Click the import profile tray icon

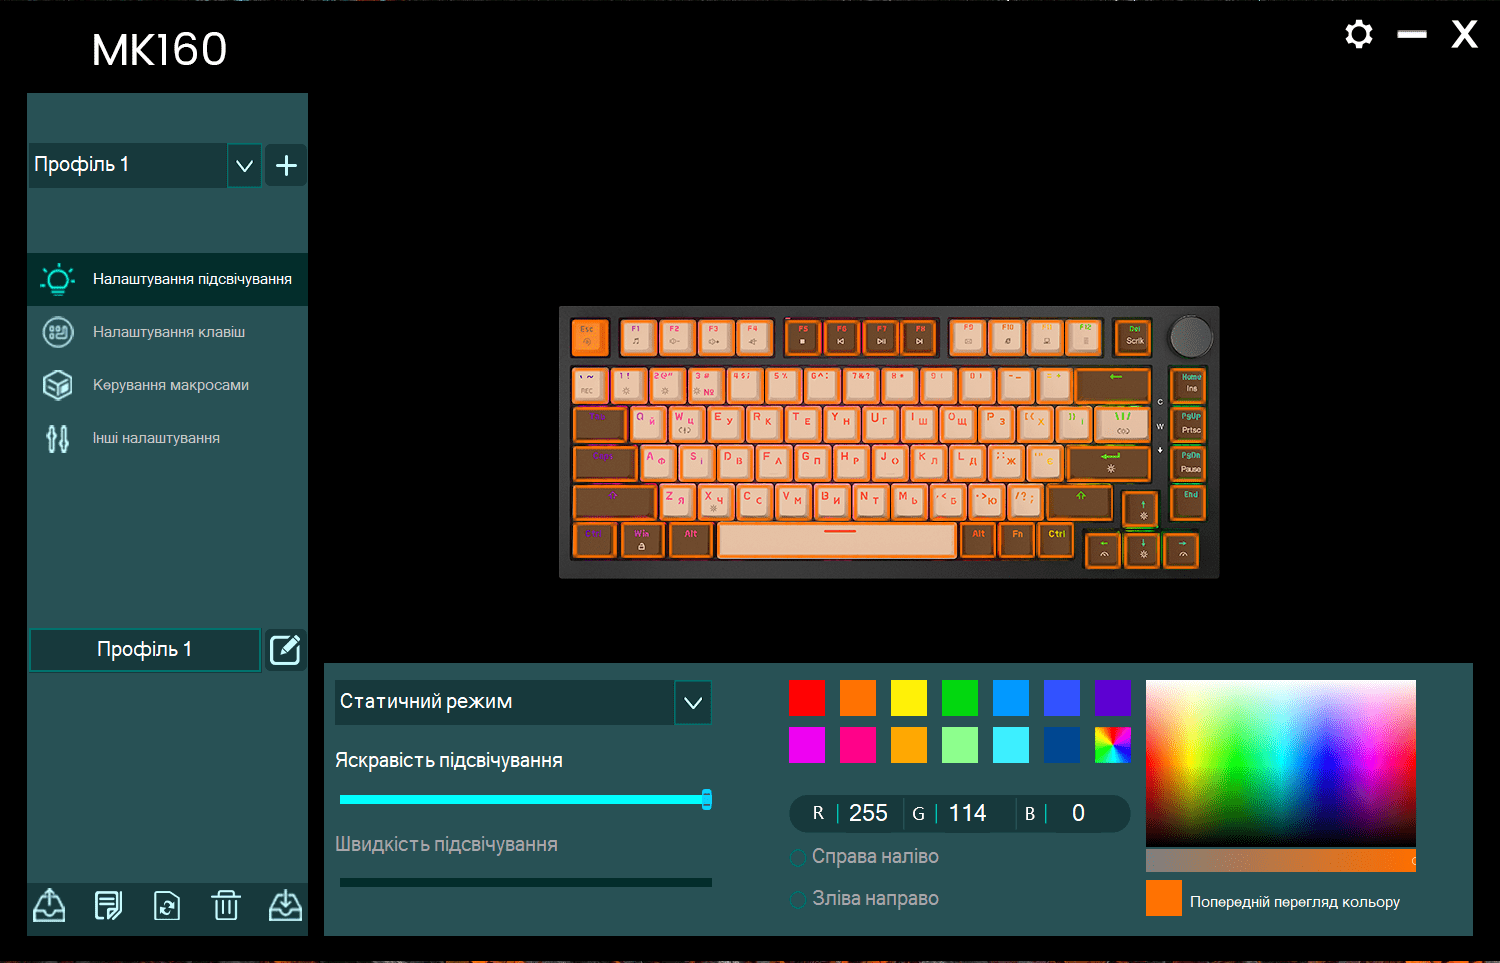(285, 905)
